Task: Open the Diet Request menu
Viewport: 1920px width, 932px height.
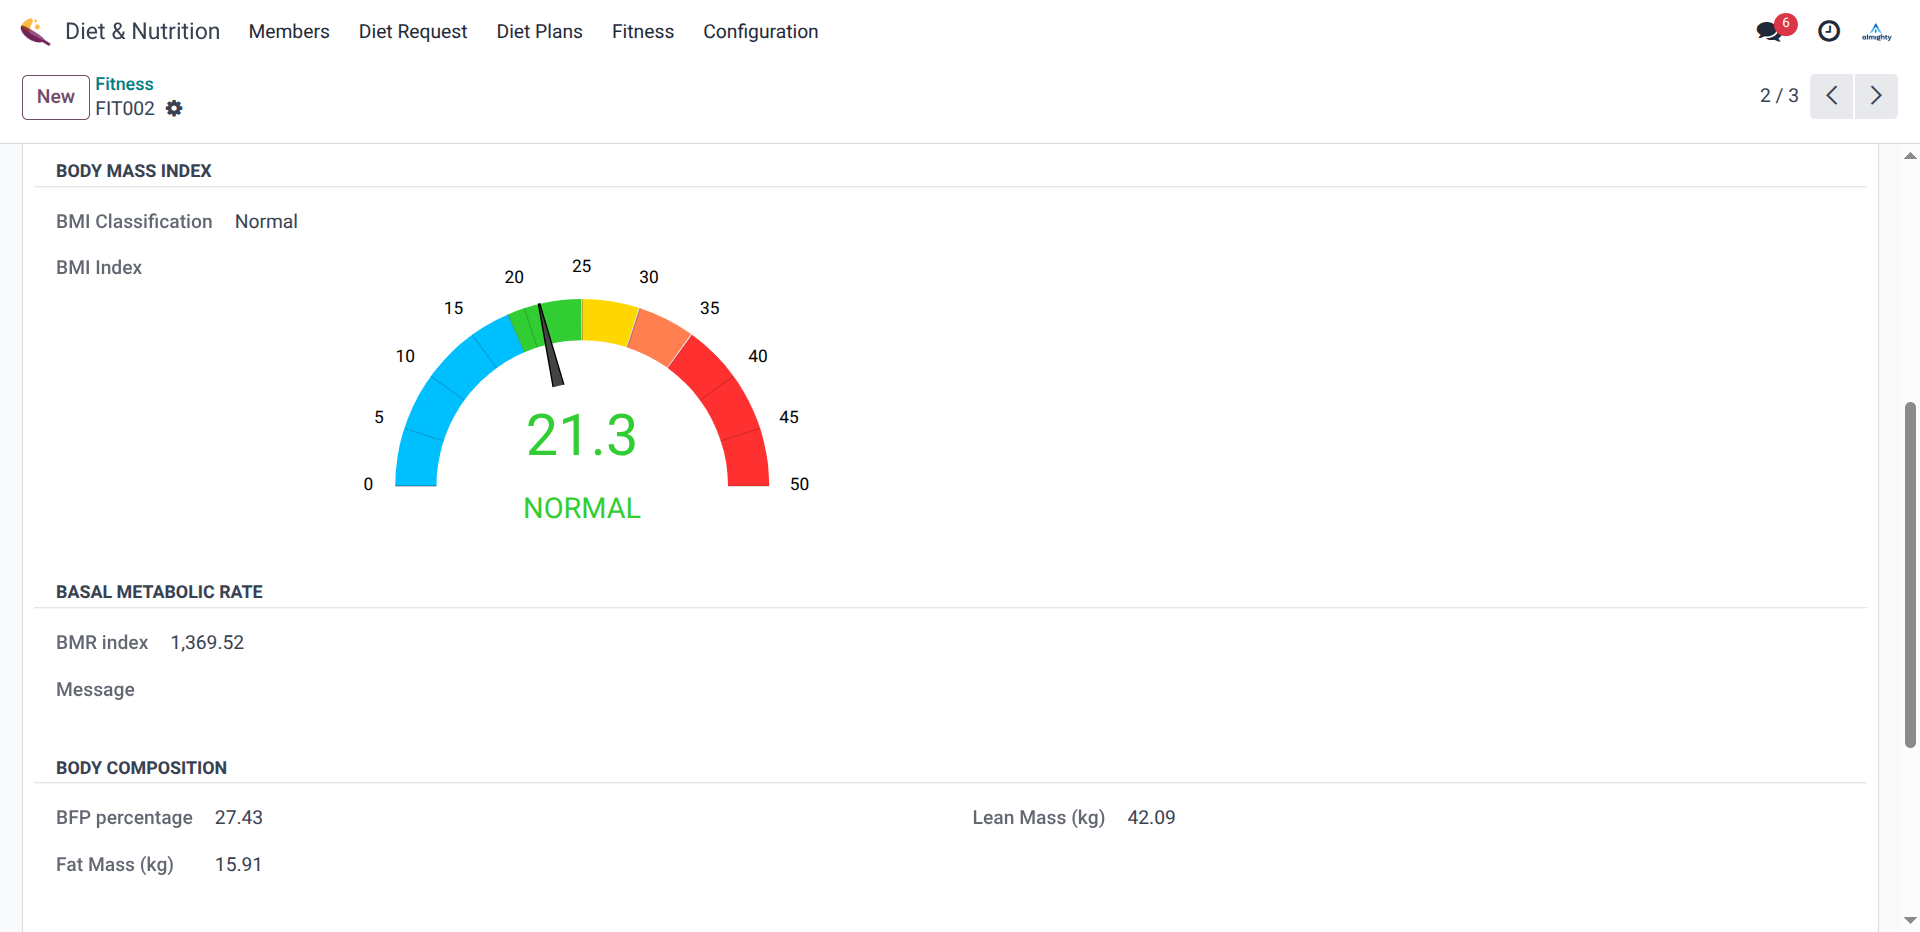Action: 413,32
